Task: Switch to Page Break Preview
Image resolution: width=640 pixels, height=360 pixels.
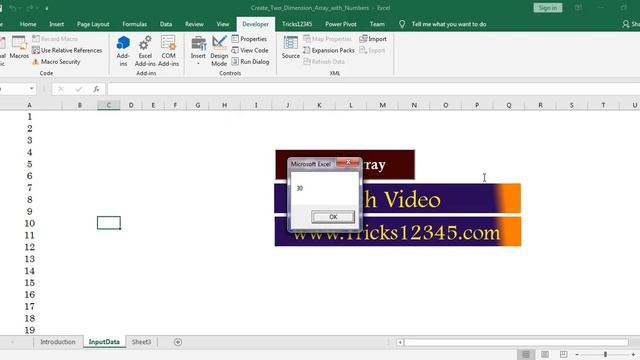Action: click(x=563, y=354)
